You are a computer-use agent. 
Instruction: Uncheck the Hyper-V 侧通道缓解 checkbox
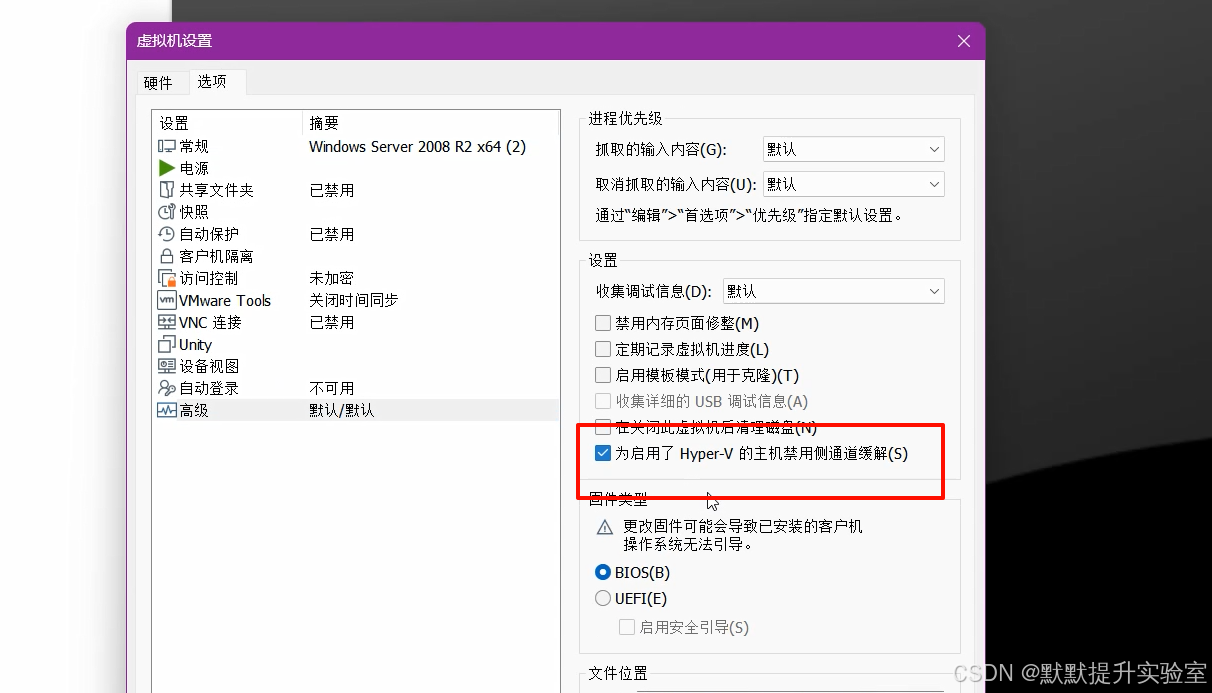[x=603, y=453]
